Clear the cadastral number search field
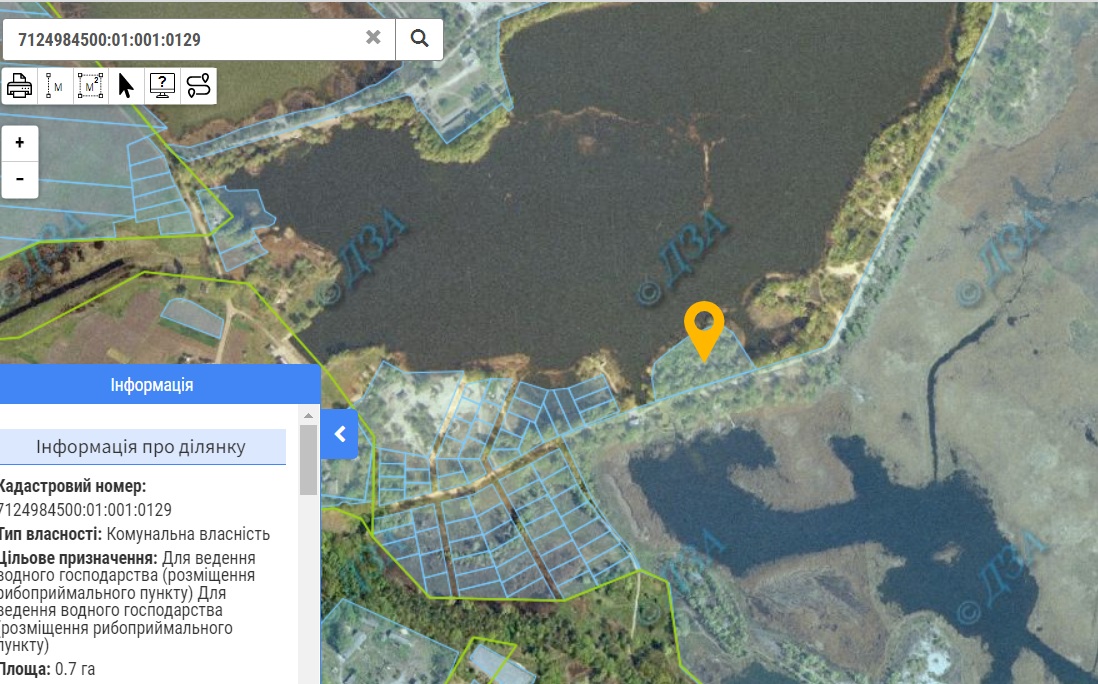 click(373, 38)
